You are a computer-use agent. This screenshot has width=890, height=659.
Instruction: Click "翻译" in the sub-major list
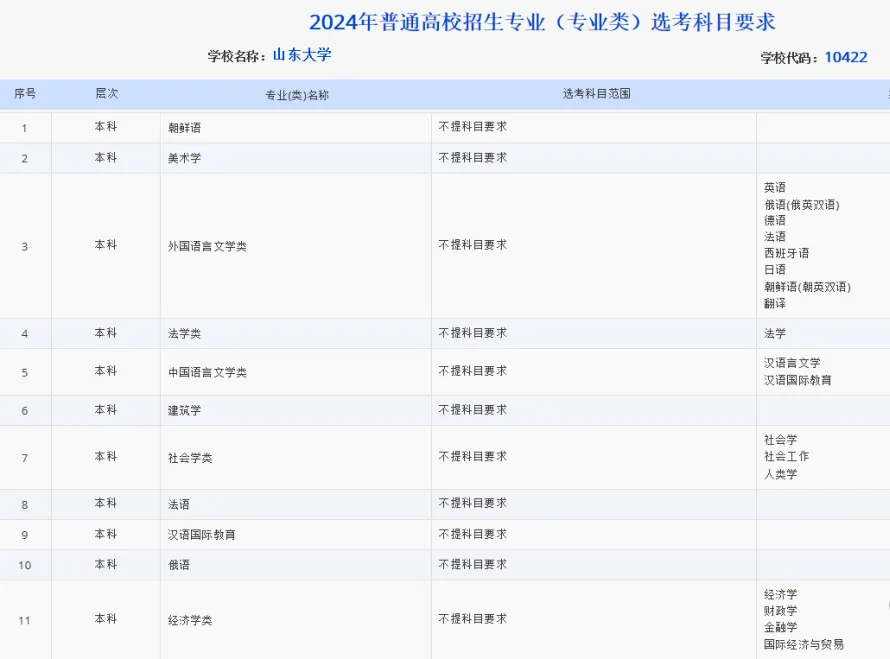tap(775, 303)
